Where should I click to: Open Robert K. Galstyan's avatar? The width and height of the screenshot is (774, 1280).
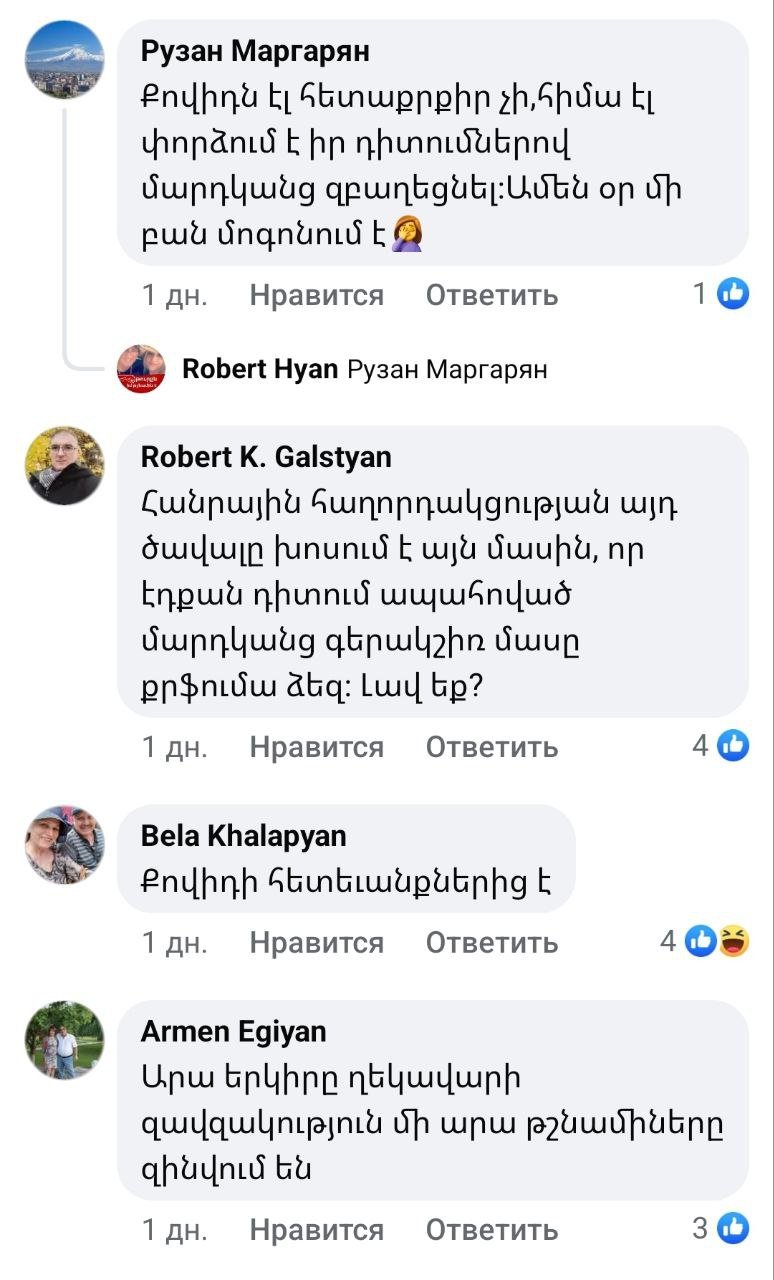click(64, 466)
